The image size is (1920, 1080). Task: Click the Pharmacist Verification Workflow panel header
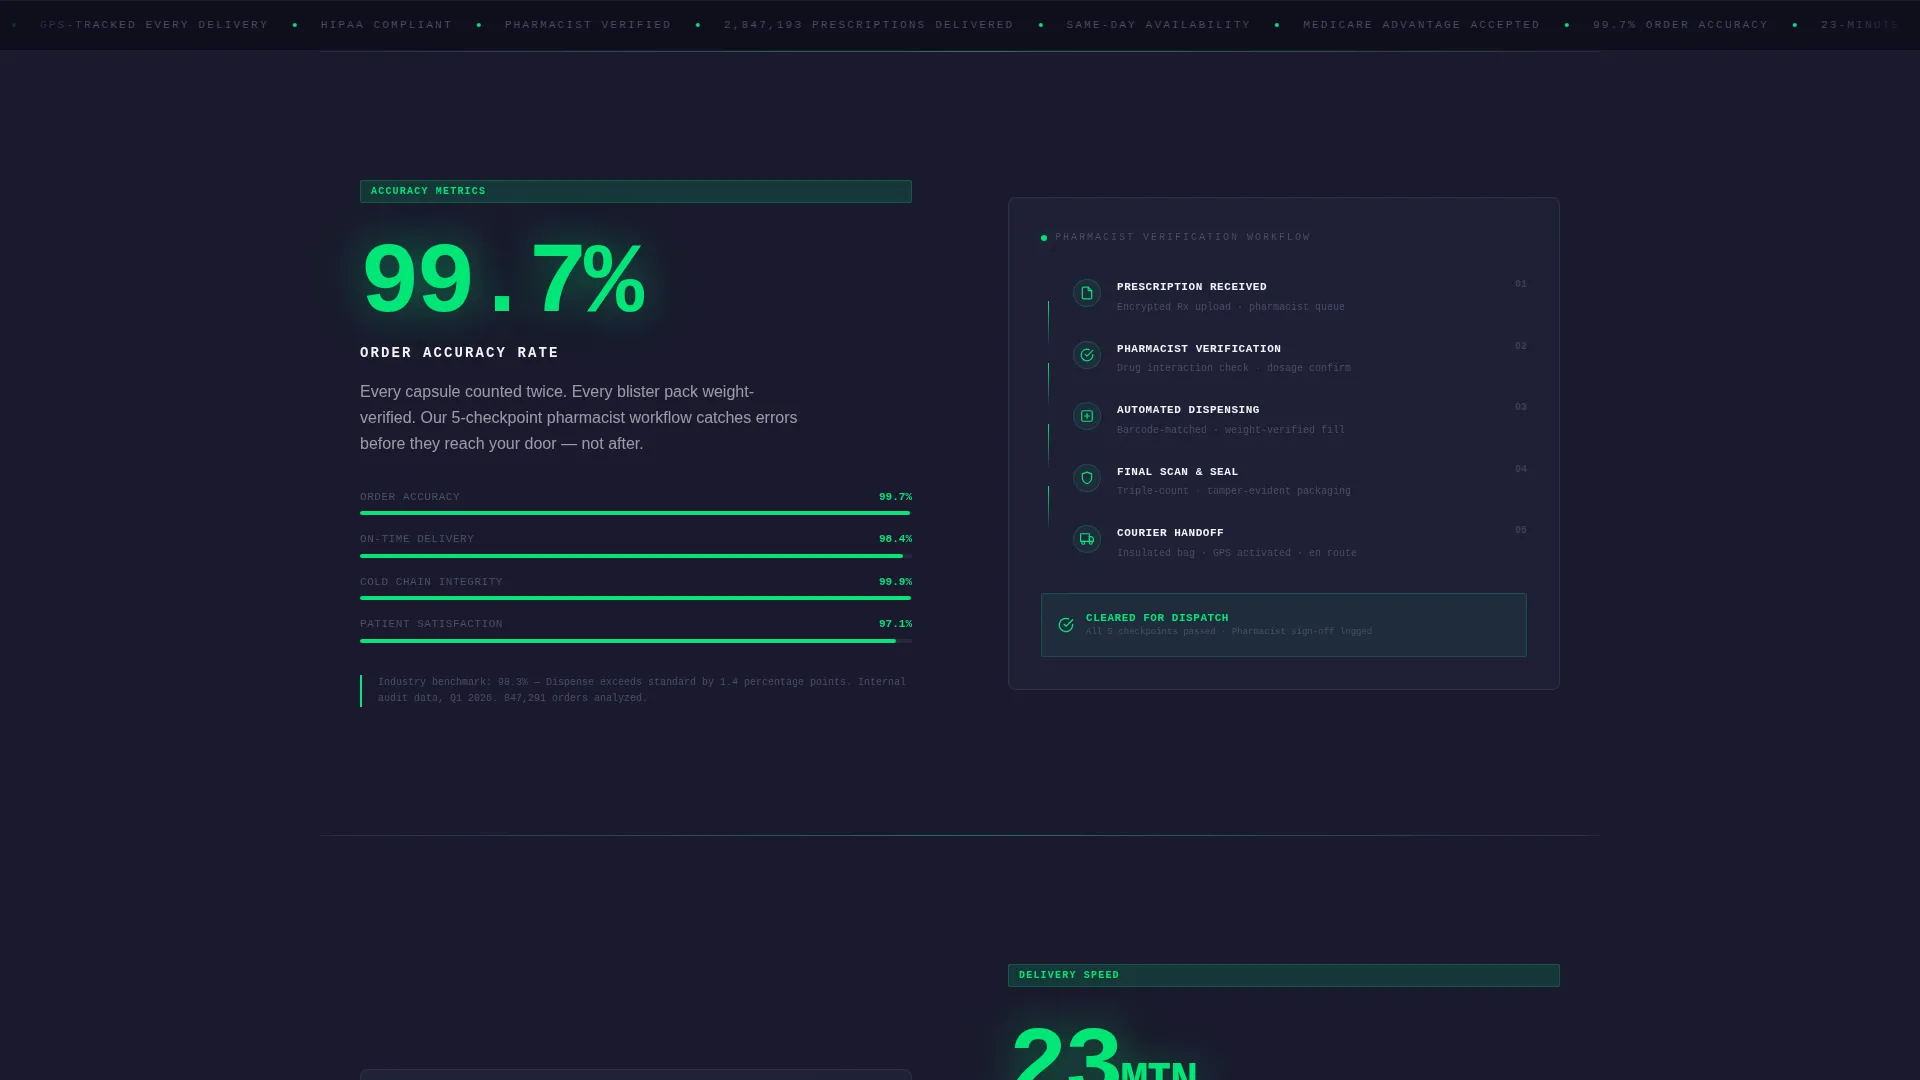[x=1183, y=237]
